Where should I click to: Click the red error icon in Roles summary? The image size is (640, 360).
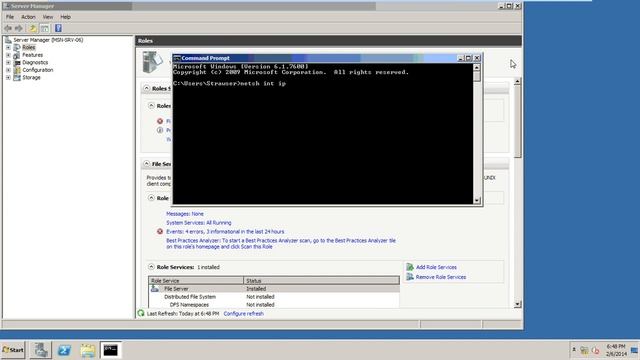(x=160, y=121)
